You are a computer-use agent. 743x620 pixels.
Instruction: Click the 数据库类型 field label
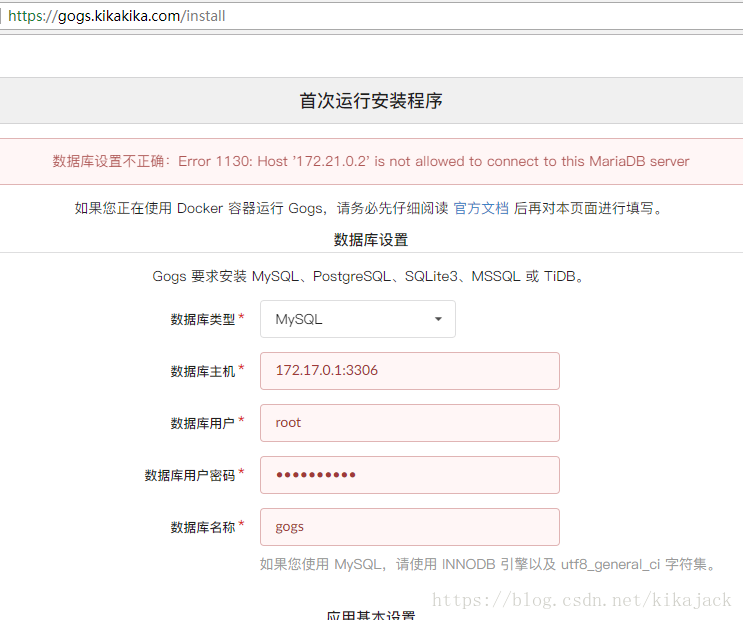click(x=203, y=319)
